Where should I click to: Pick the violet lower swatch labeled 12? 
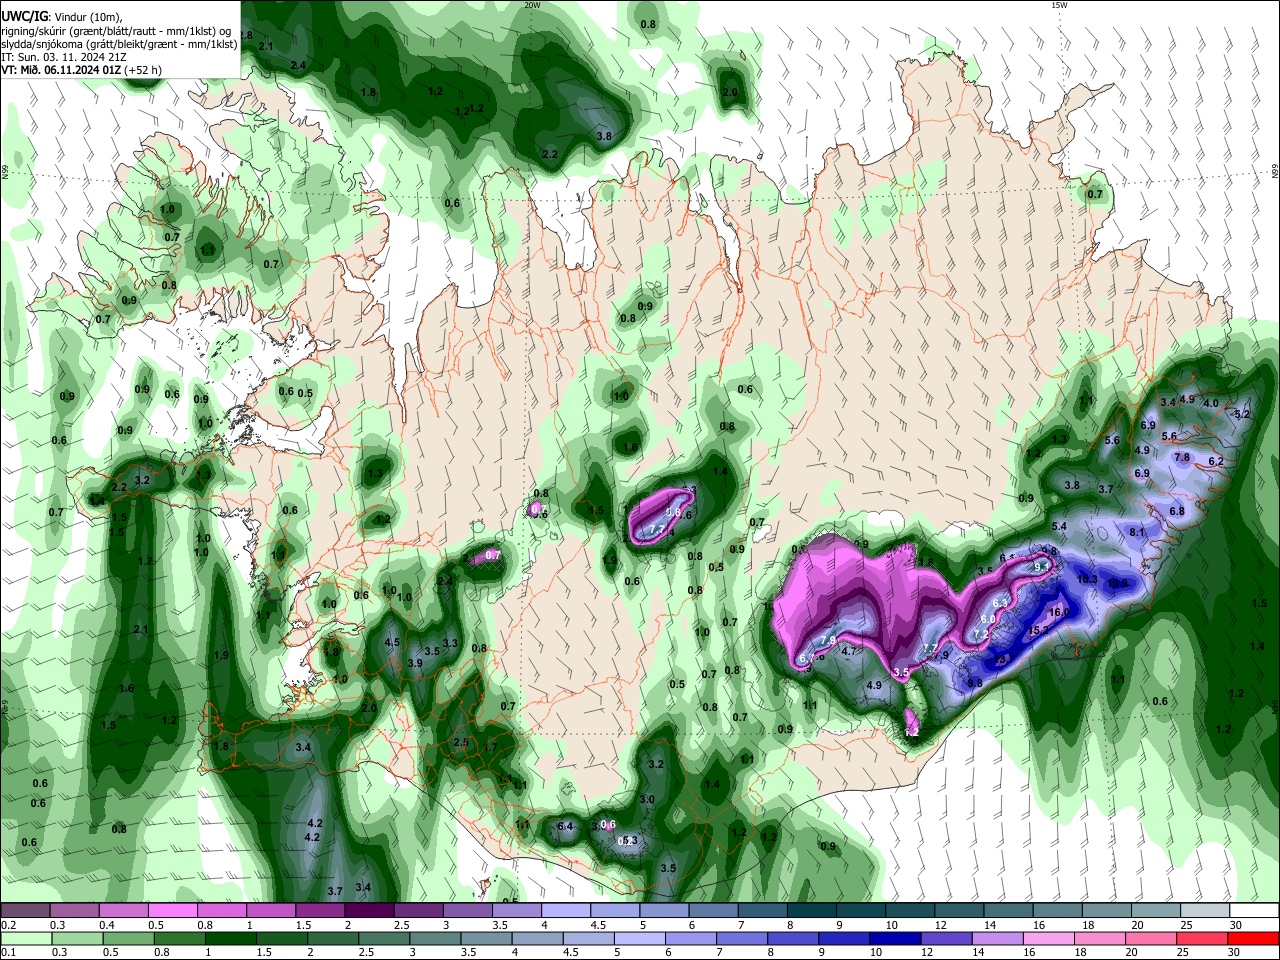(x=944, y=938)
